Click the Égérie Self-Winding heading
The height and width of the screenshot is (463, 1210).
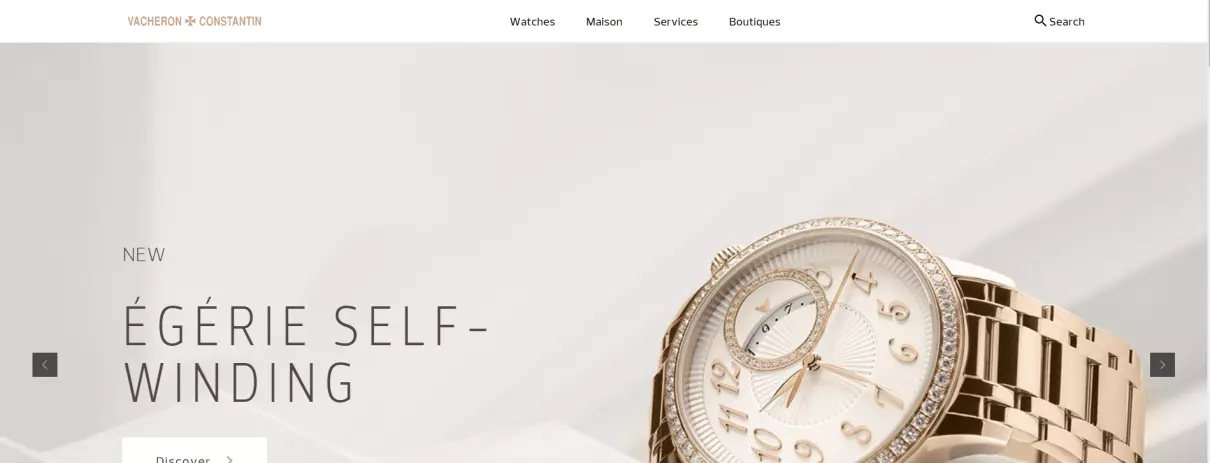point(307,354)
